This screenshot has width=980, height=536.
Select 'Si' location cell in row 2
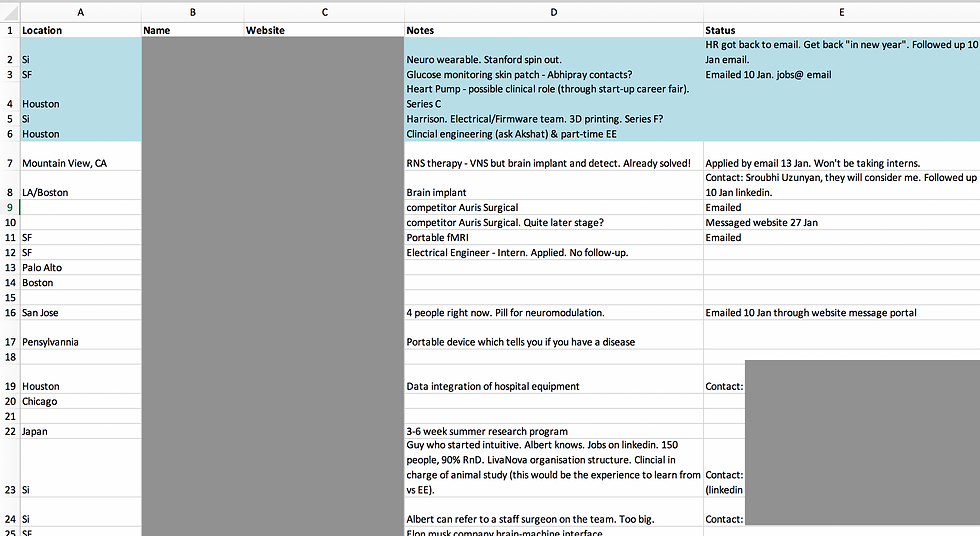pos(81,52)
